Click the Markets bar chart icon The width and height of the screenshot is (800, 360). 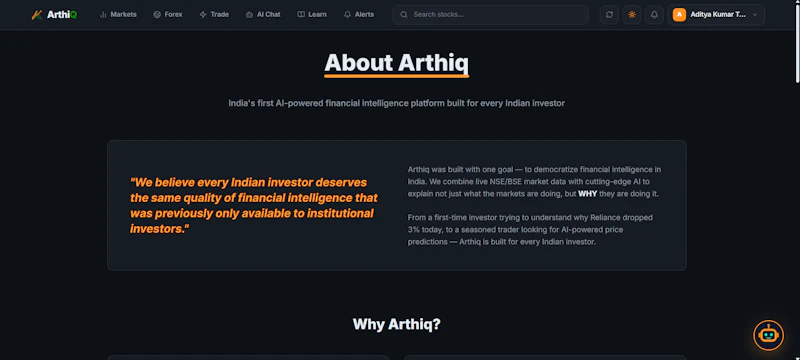pos(103,15)
